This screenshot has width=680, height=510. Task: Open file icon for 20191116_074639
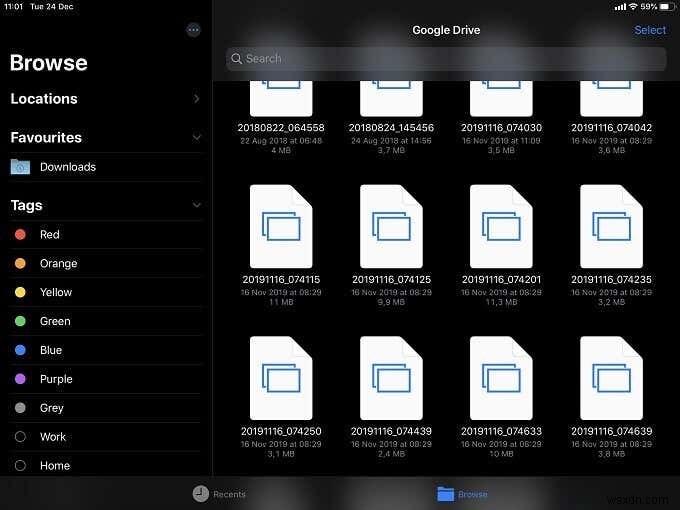pyautogui.click(x=611, y=378)
